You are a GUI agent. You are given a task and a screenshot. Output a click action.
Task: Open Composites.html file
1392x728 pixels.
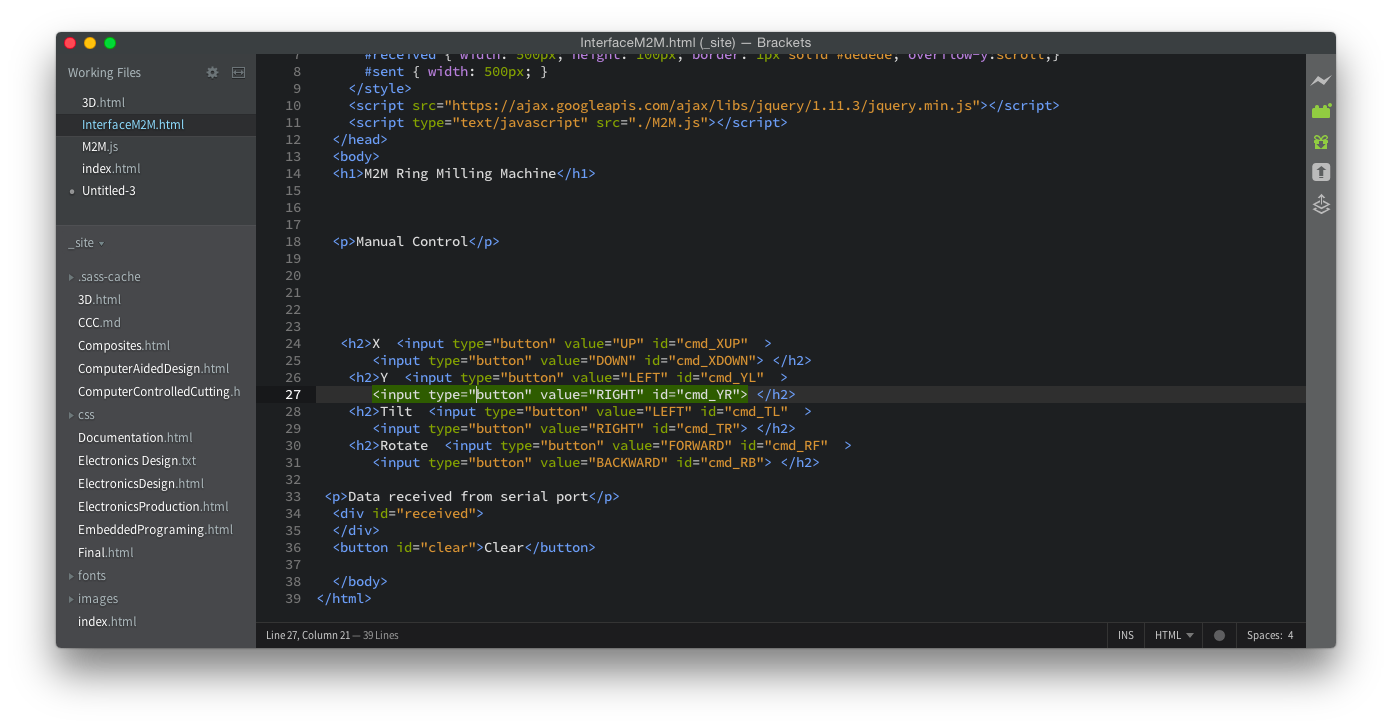click(x=124, y=346)
